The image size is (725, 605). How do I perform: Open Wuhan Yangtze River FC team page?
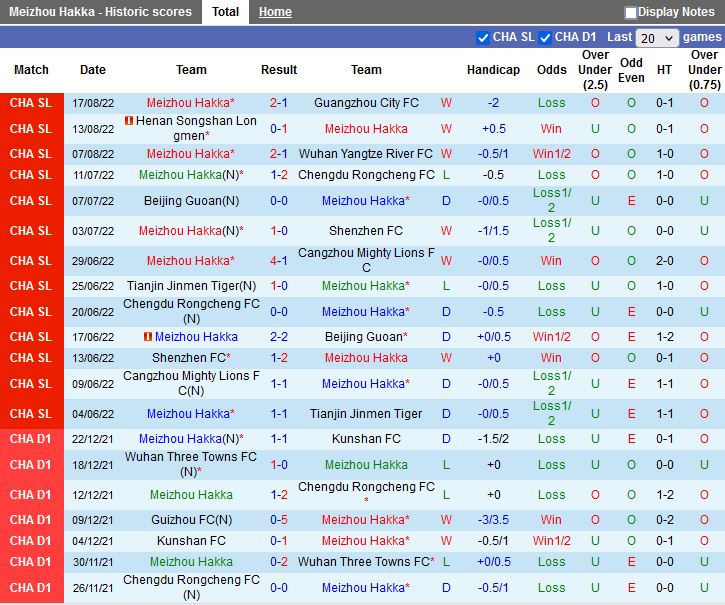(x=366, y=154)
